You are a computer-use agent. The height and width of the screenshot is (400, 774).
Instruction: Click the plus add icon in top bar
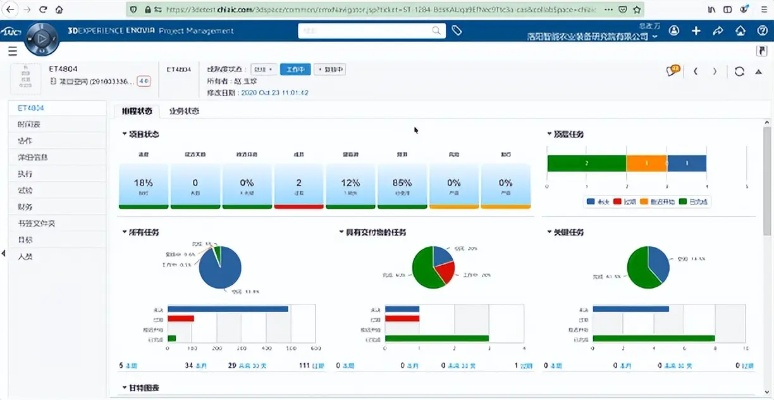pyautogui.click(x=696, y=31)
